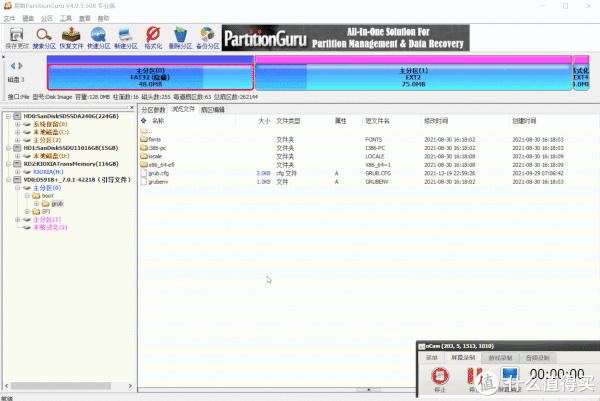Select the small EXT4 partition block at right
Screen dimensions: 600x401
point(581,77)
